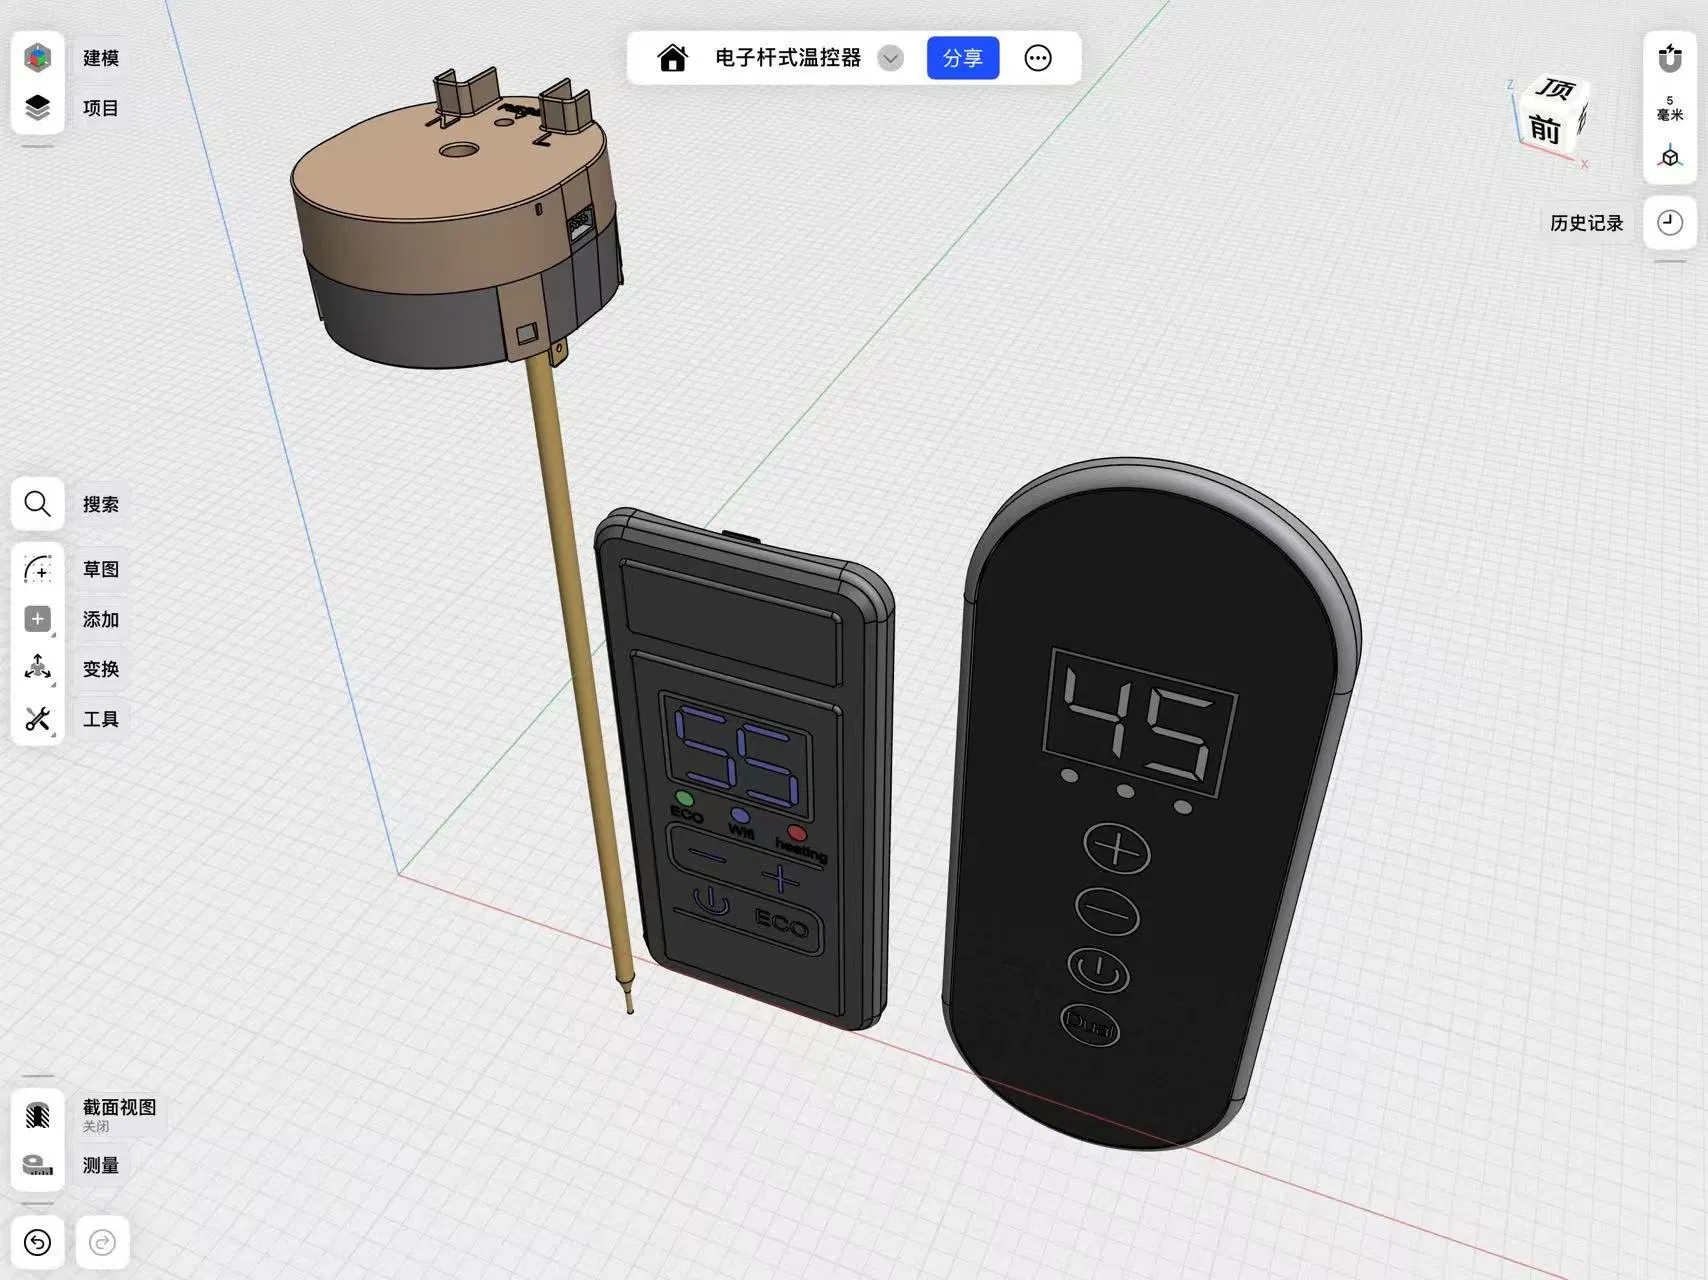
Task: Toggle the snapping magnet icon
Action: 1669,58
